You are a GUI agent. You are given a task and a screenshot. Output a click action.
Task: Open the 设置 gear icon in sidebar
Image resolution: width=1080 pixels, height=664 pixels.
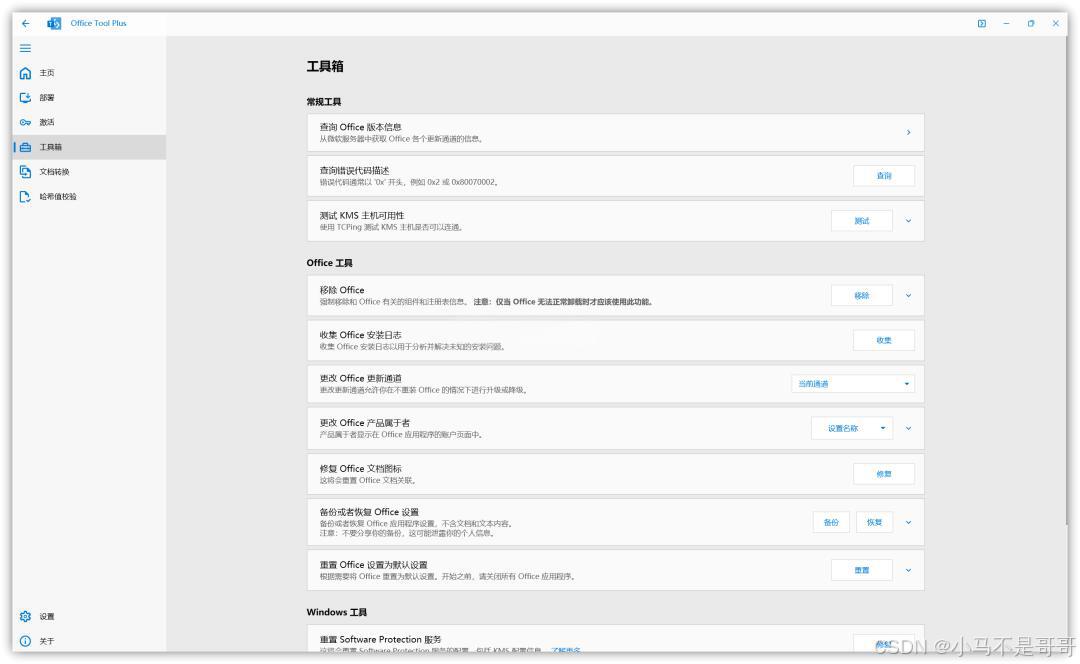click(x=25, y=616)
